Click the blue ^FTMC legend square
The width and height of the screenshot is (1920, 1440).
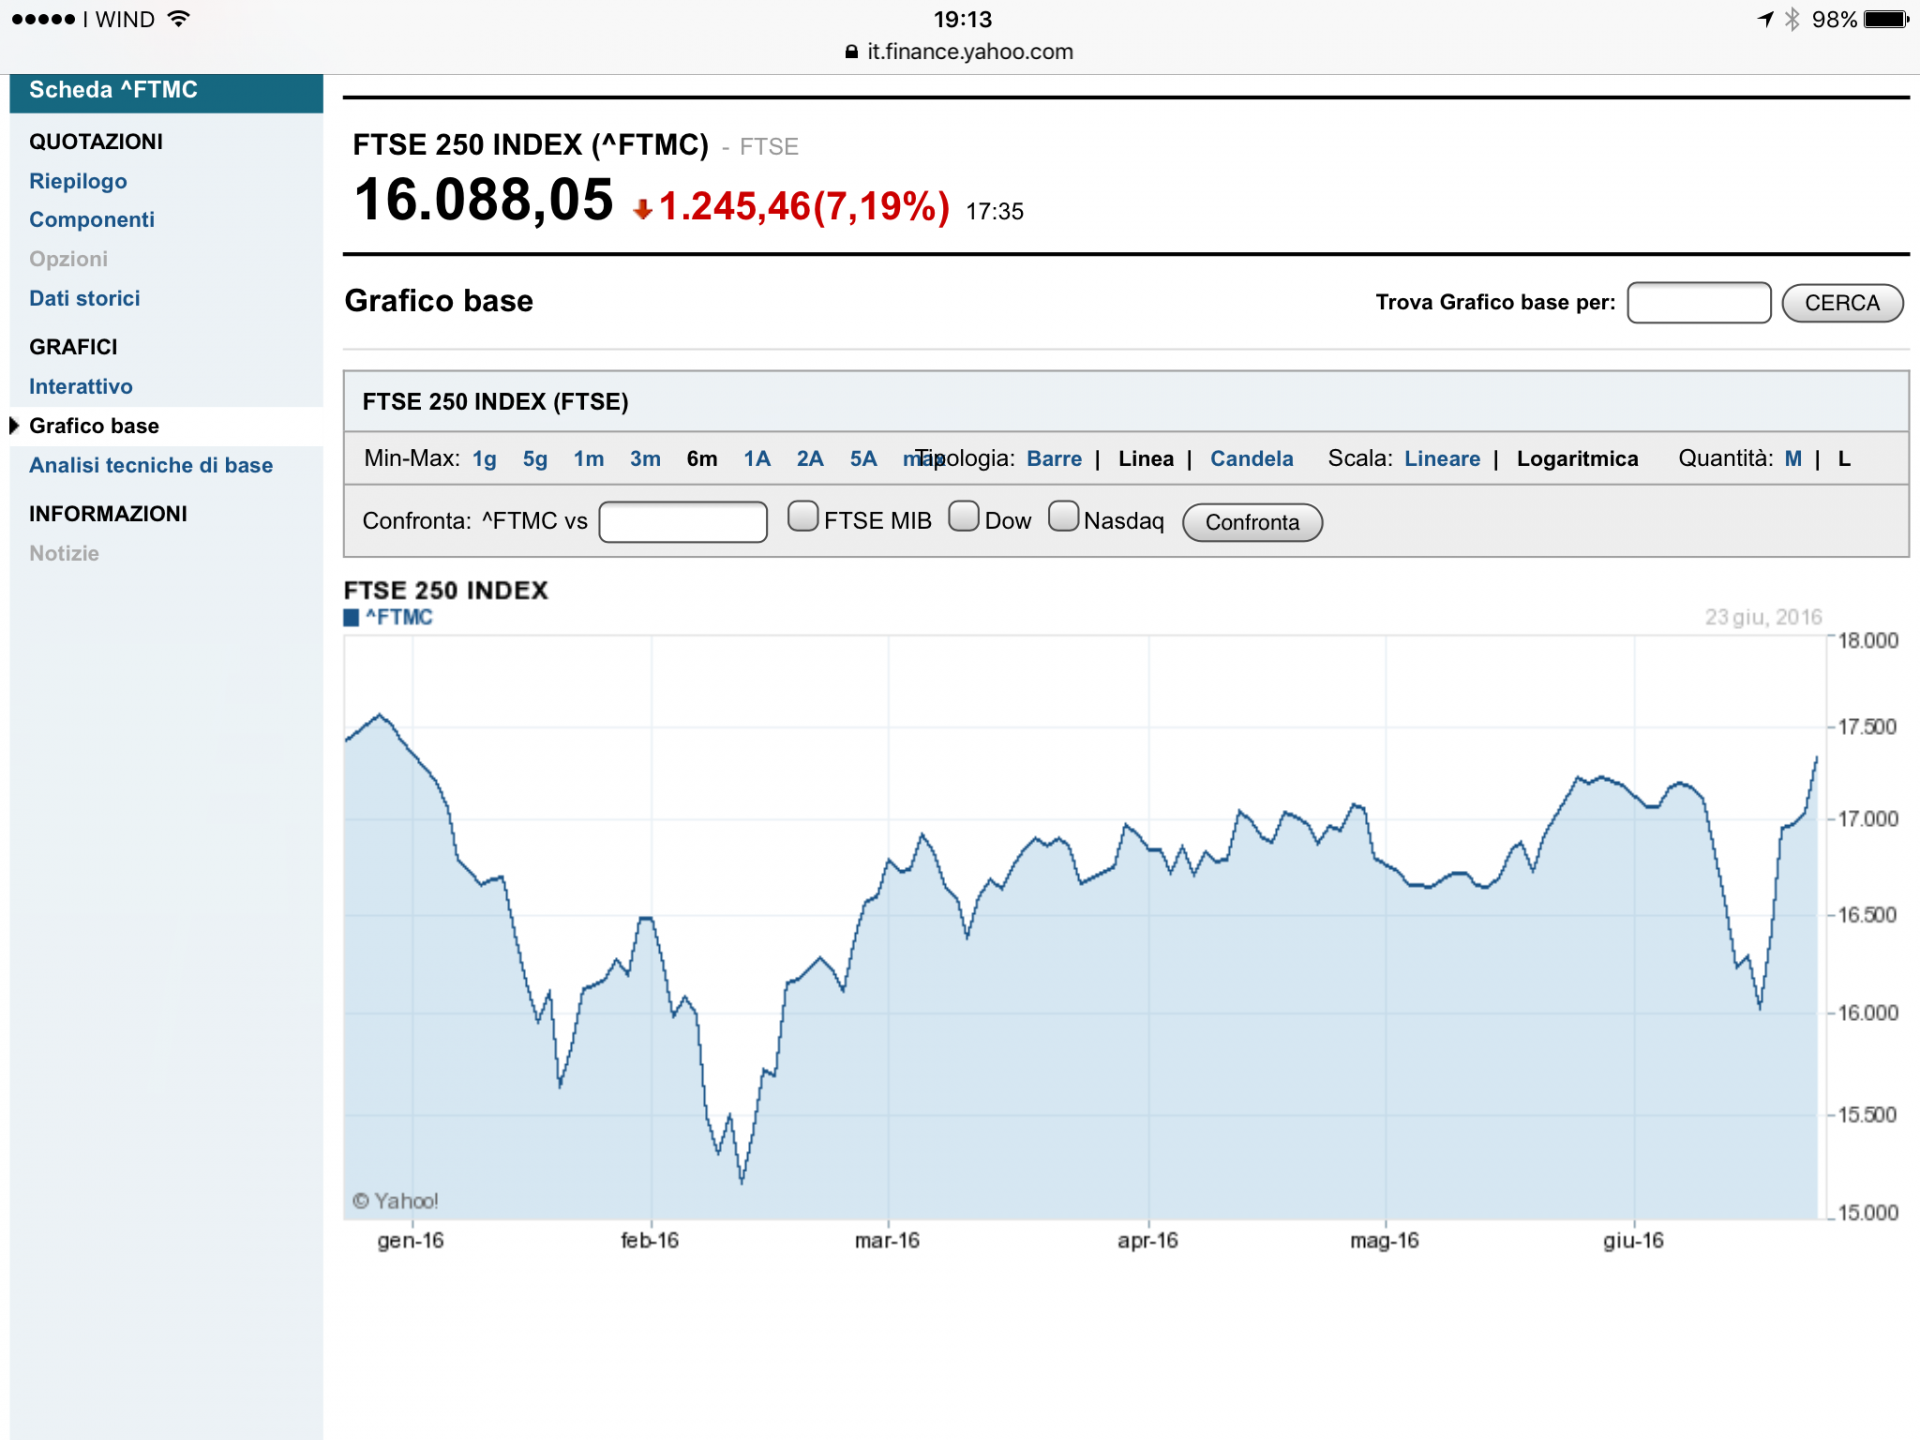[x=351, y=618]
